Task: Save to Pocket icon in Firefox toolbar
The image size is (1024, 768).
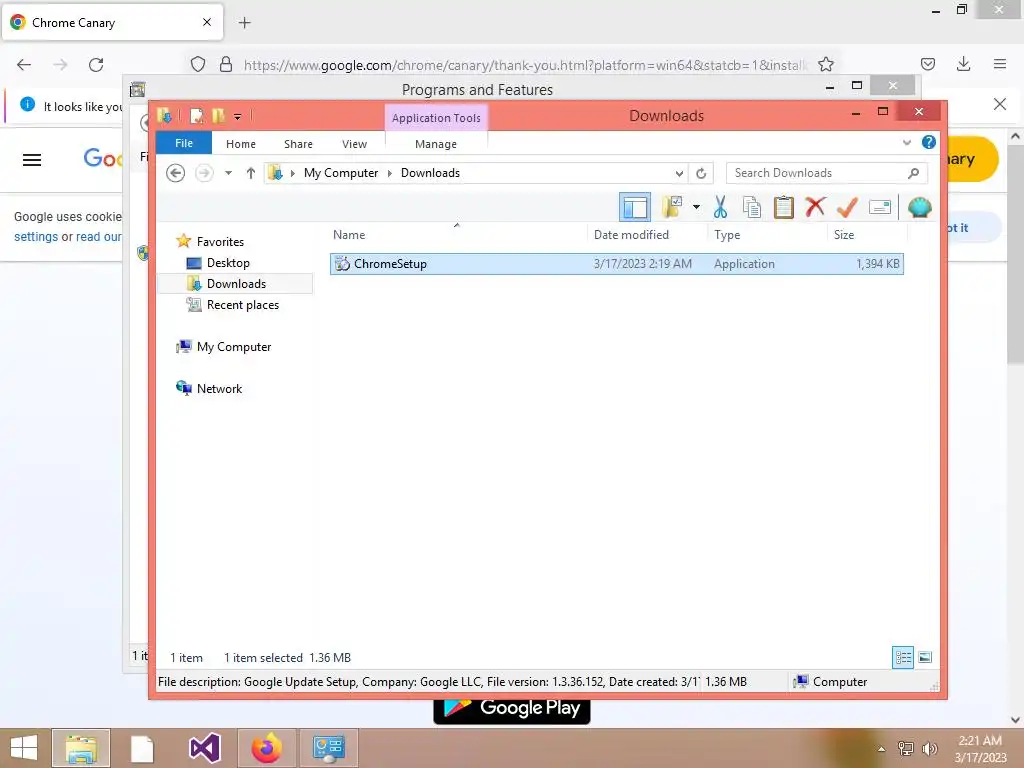Action: click(927, 64)
